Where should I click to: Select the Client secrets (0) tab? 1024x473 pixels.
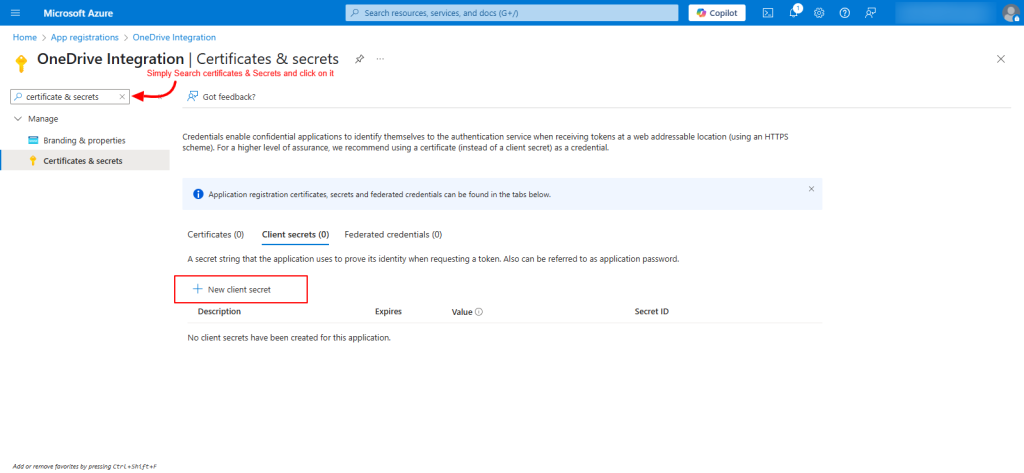coord(295,234)
